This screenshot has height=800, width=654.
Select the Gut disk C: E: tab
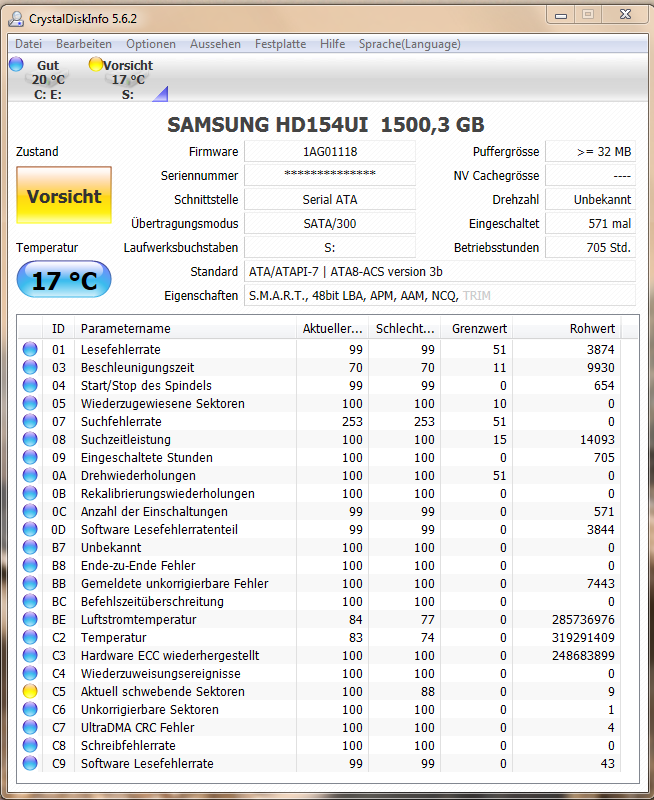point(48,80)
